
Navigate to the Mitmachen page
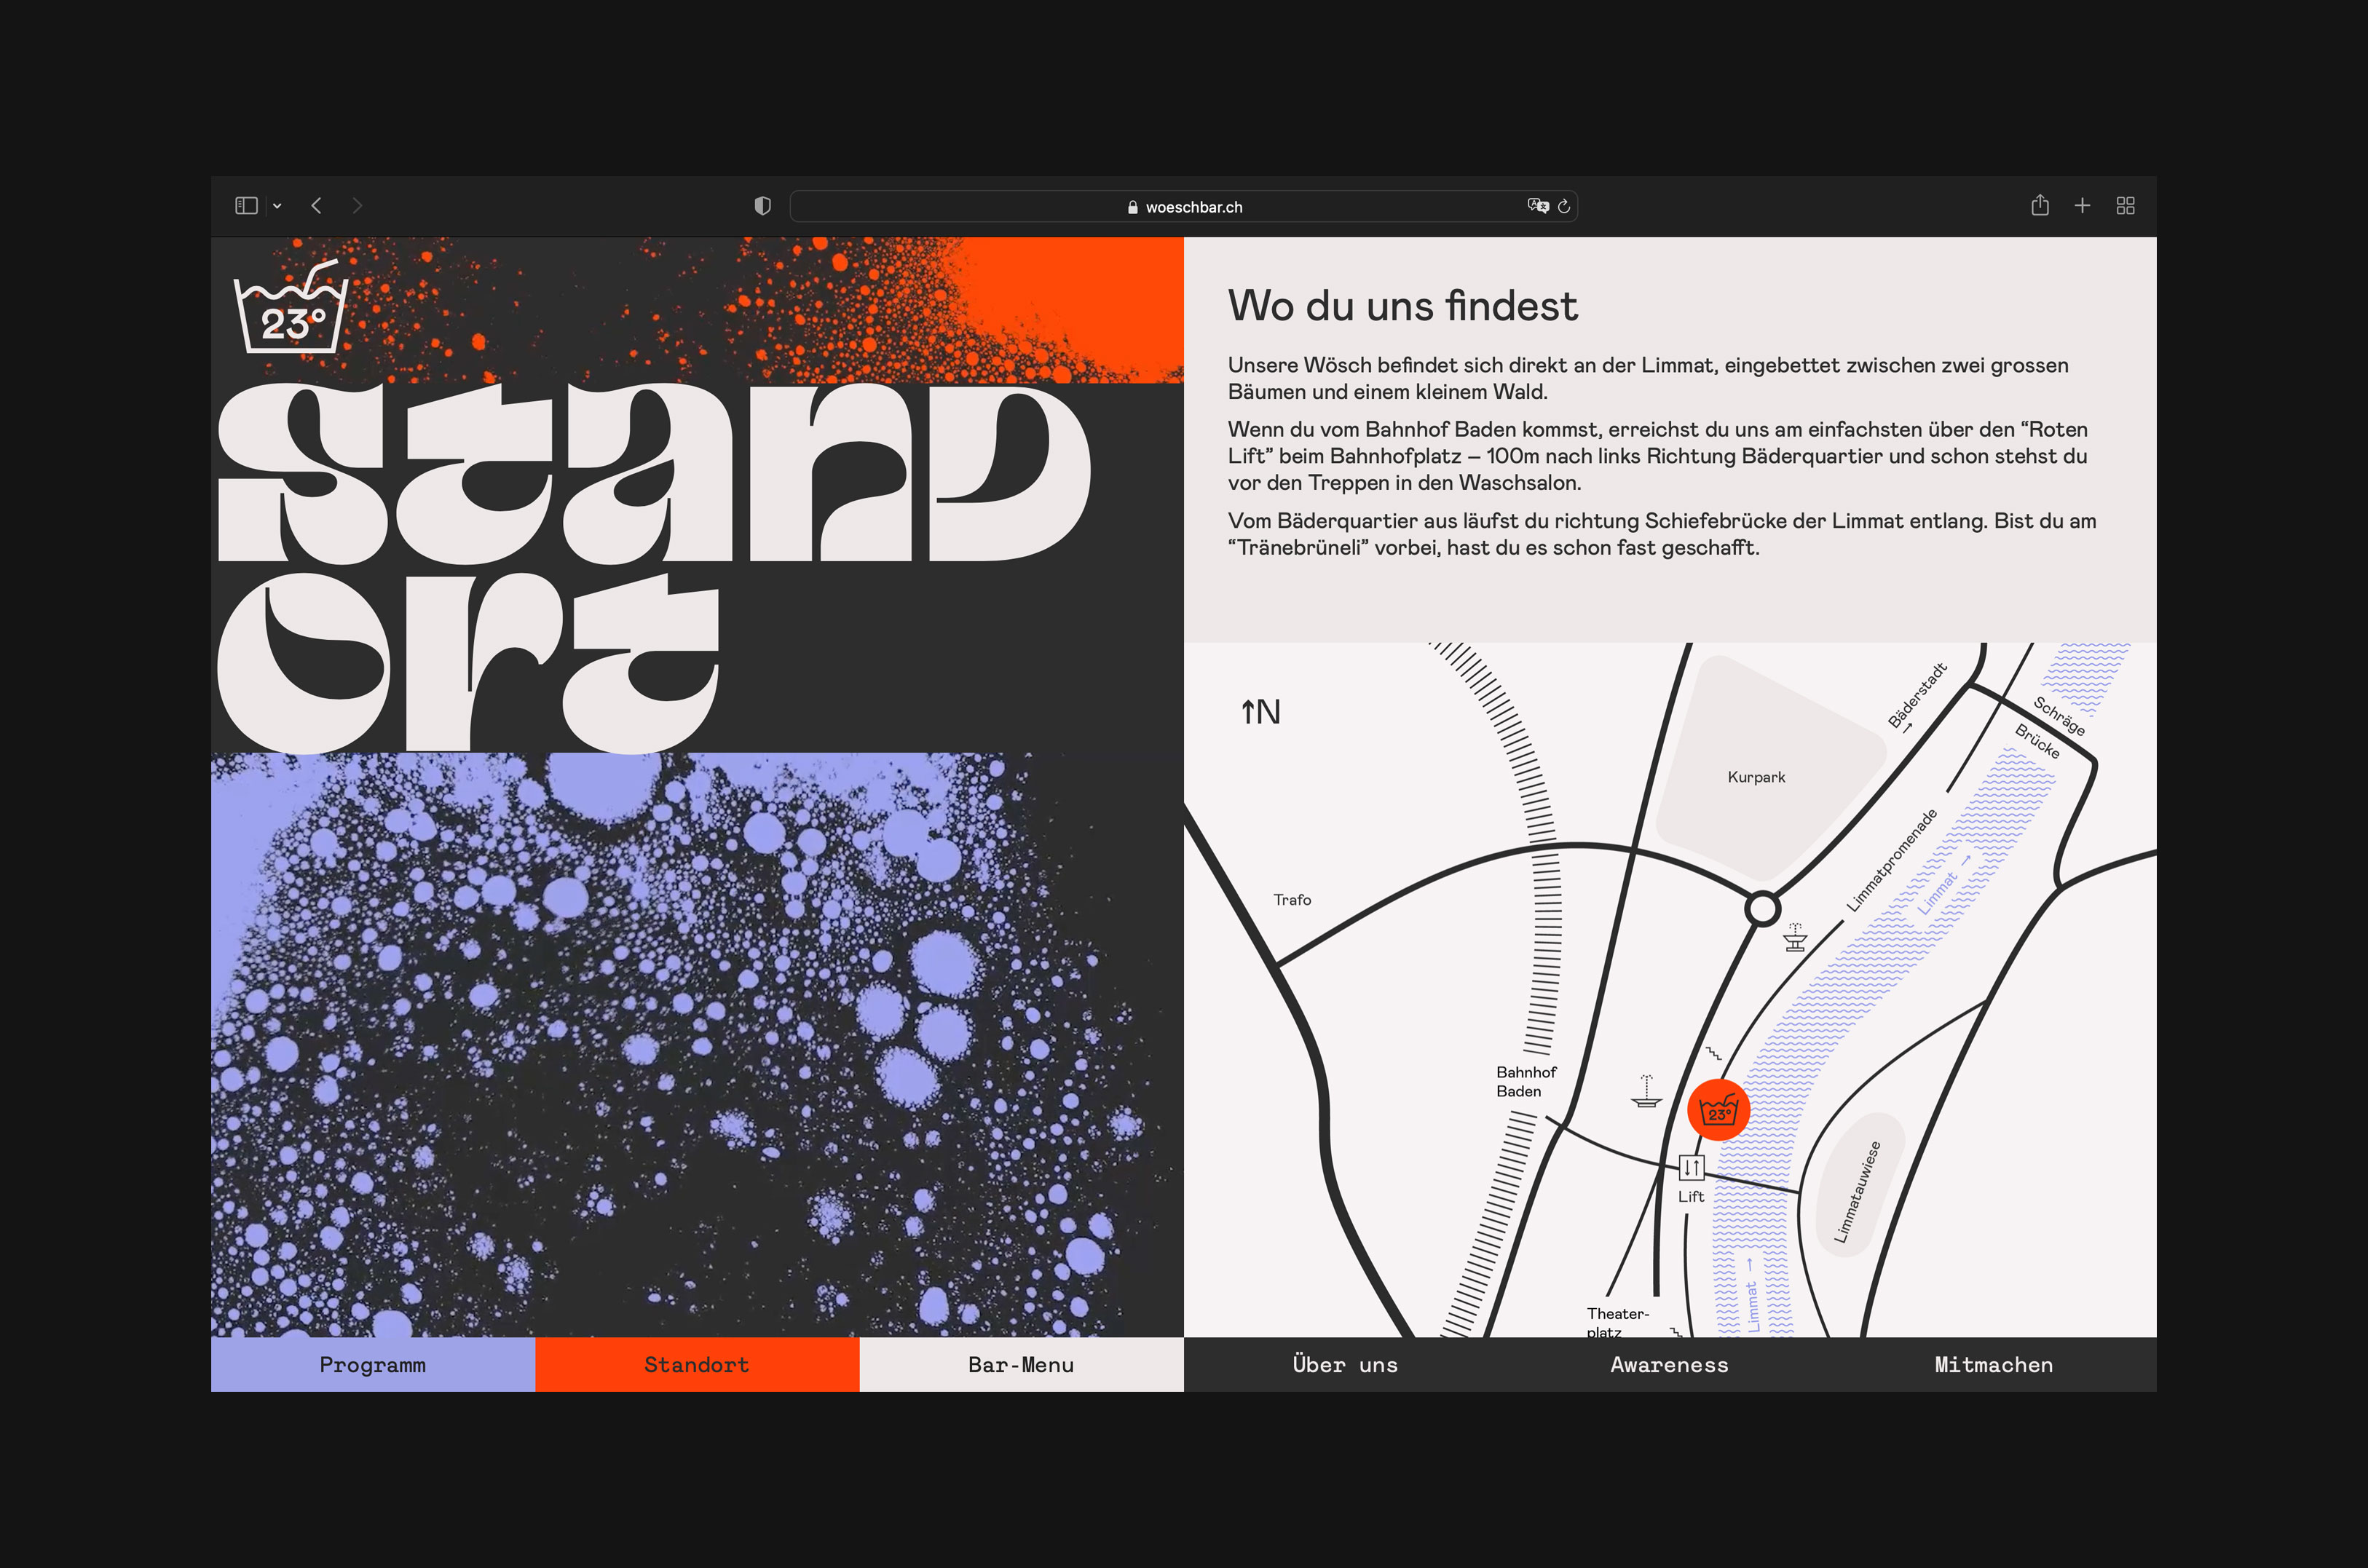tap(1993, 1365)
